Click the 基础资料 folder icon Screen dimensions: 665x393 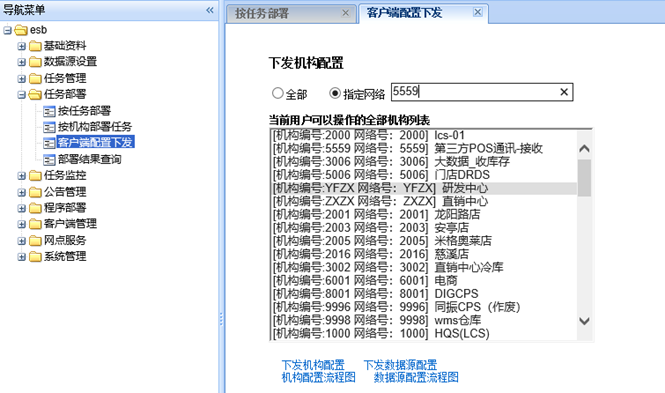[x=35, y=46]
